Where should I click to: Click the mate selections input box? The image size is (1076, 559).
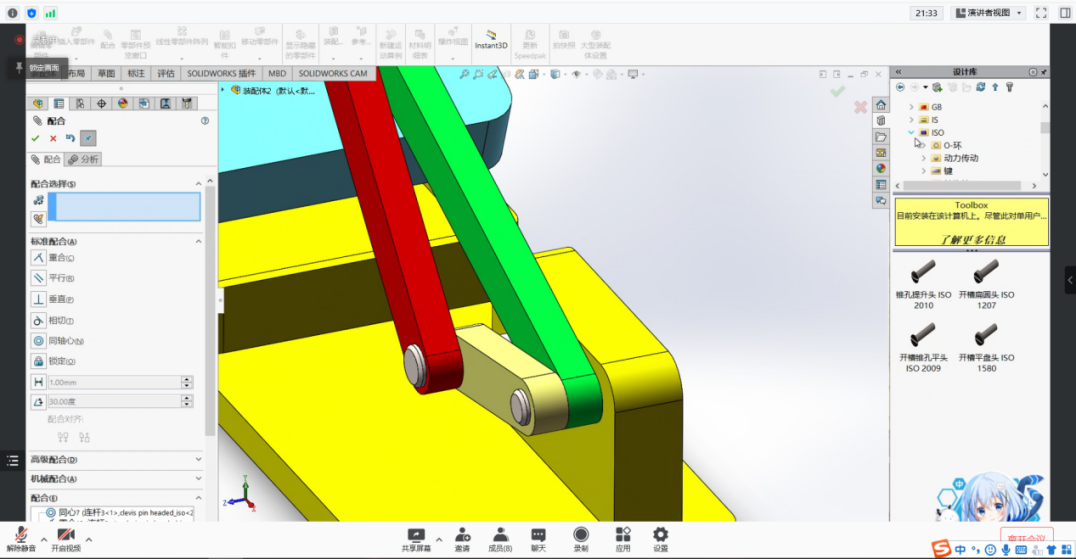point(124,206)
